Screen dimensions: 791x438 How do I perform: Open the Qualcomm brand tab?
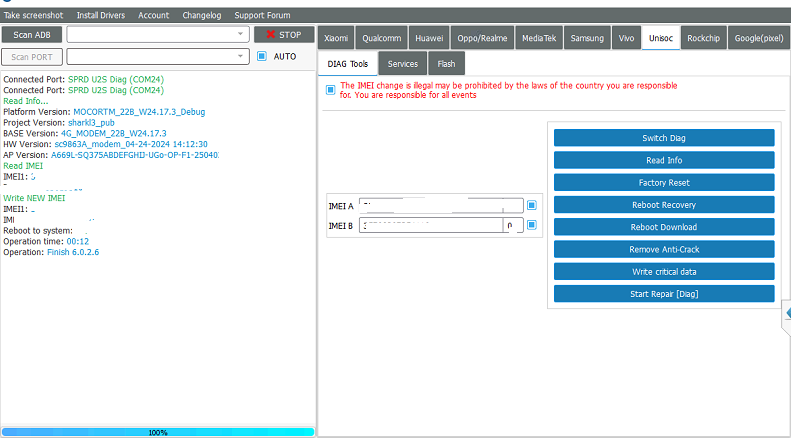coord(381,38)
